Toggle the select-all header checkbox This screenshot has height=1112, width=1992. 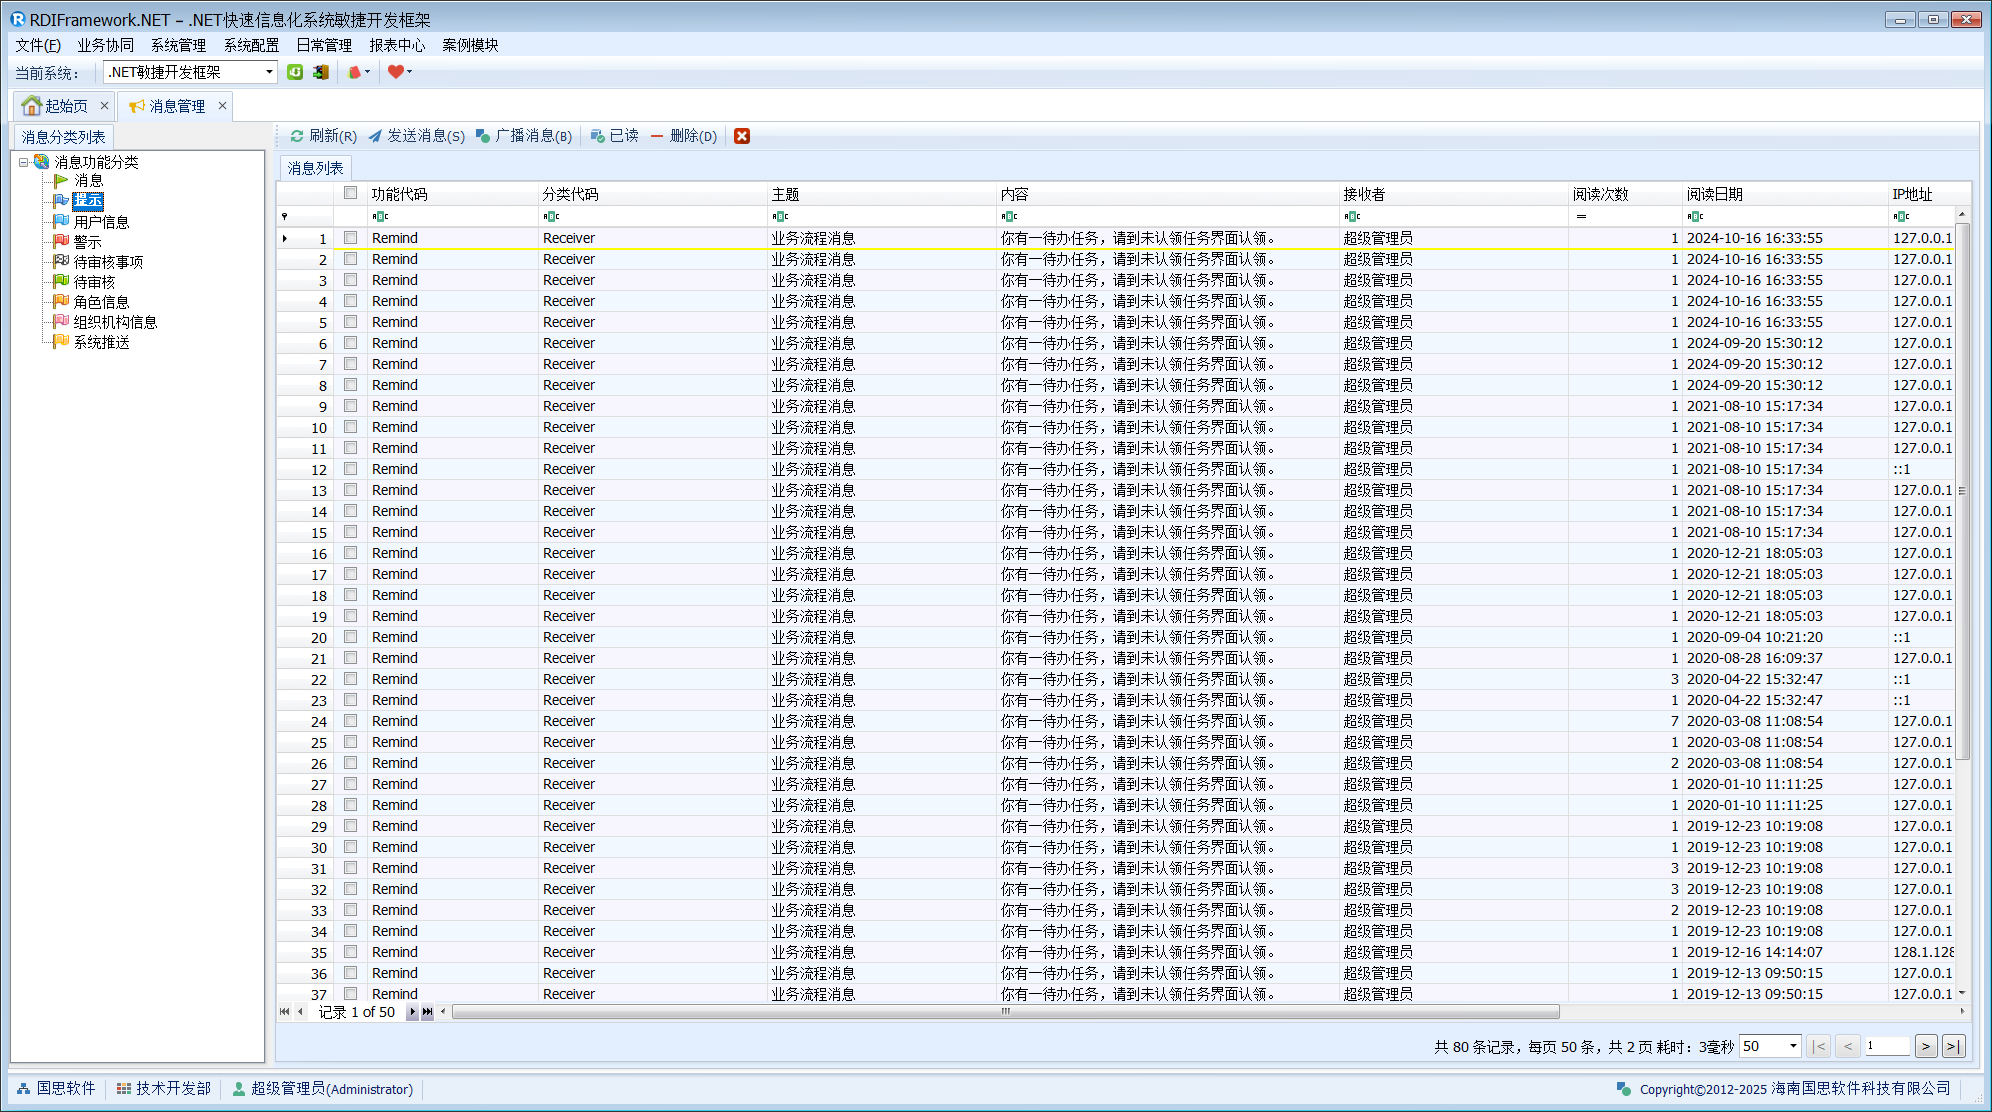click(350, 193)
